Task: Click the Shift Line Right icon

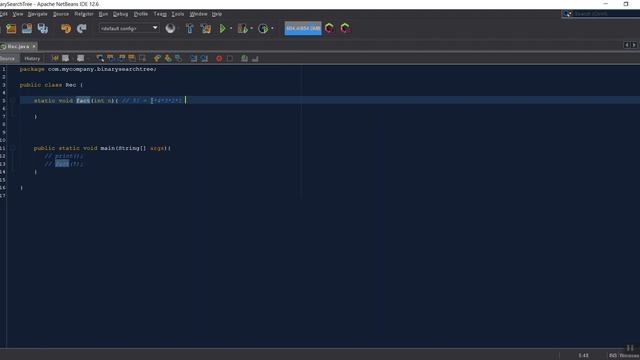Action: coord(204,58)
